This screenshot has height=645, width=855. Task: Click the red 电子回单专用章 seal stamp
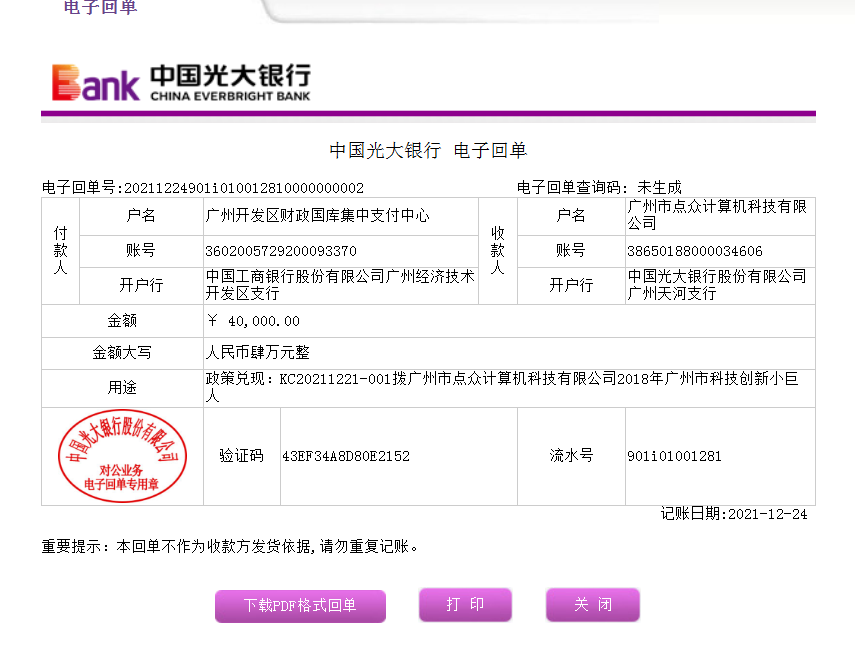(x=122, y=456)
